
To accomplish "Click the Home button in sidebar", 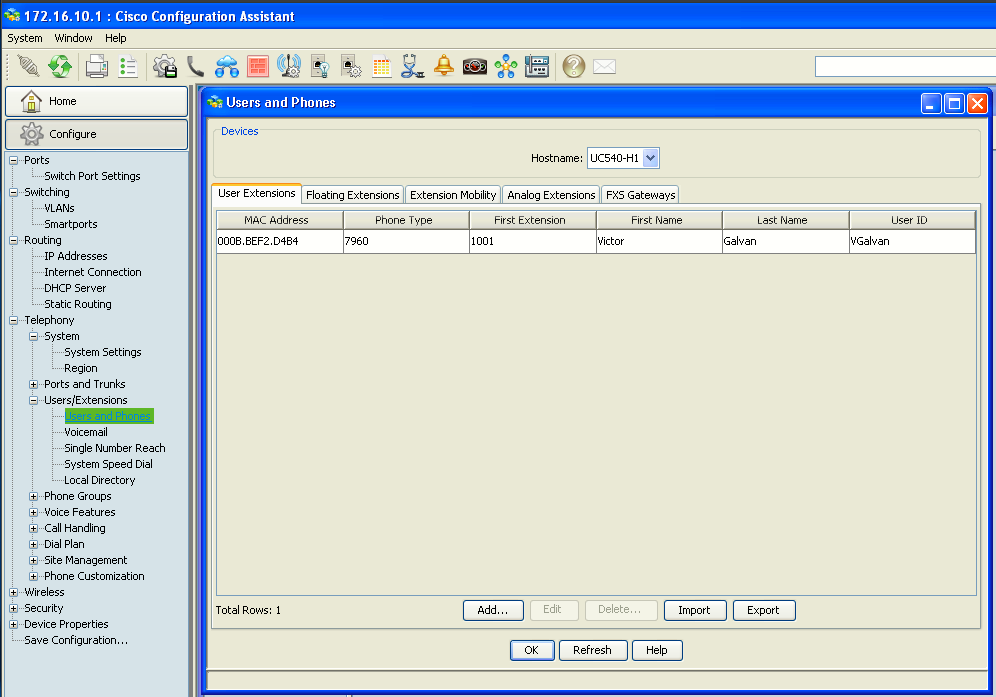I will pos(97,101).
